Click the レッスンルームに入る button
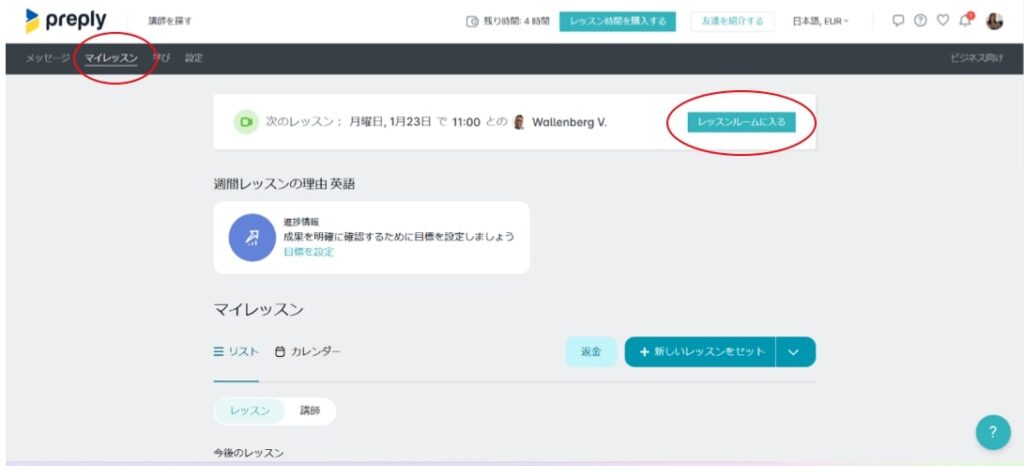Viewport: 1024px width, 466px height. 741,122
